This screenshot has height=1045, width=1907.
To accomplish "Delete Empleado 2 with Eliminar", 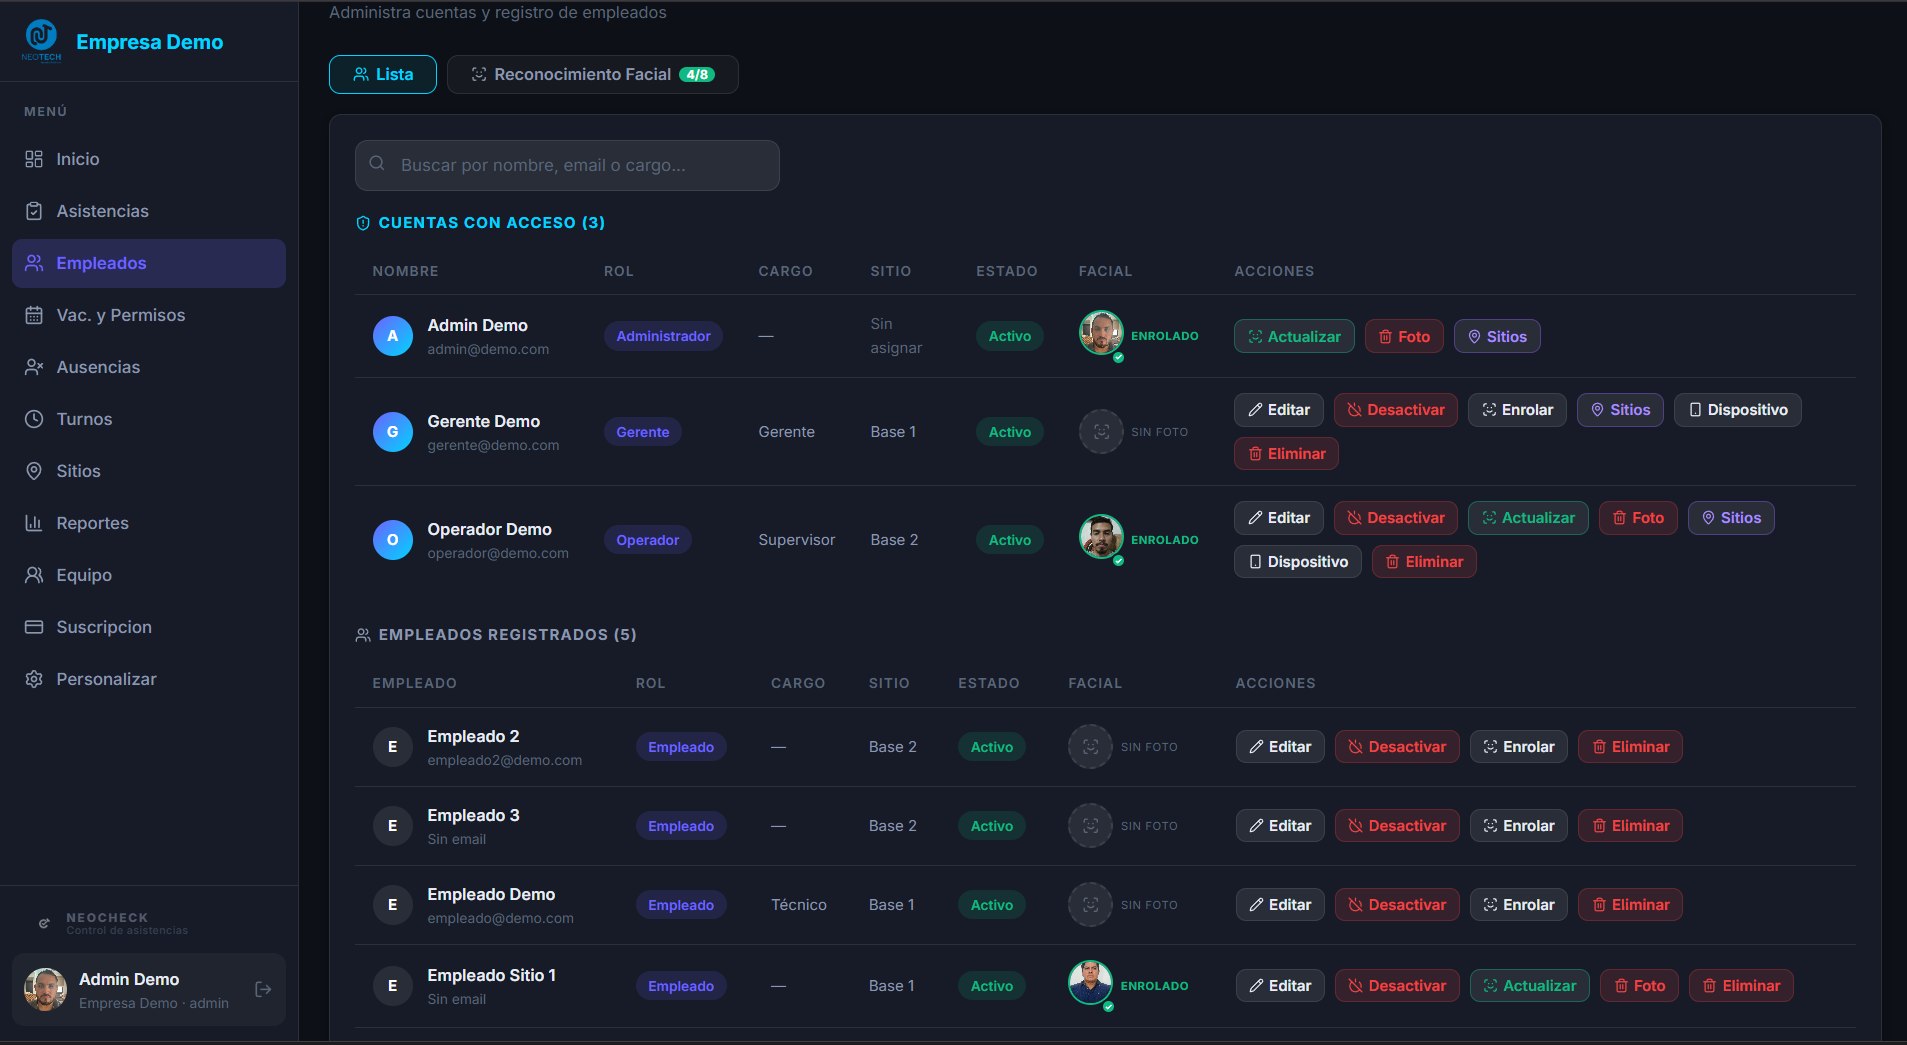I will (x=1629, y=747).
